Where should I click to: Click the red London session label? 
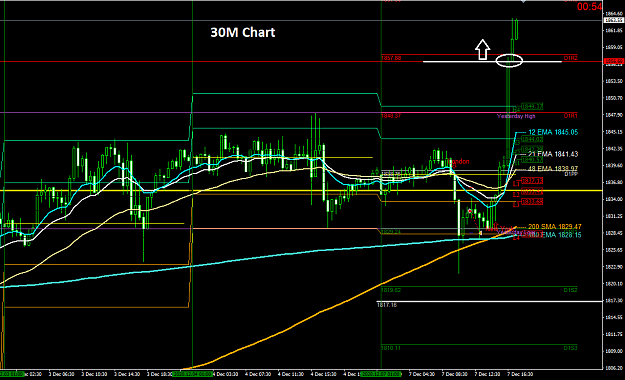[459, 162]
